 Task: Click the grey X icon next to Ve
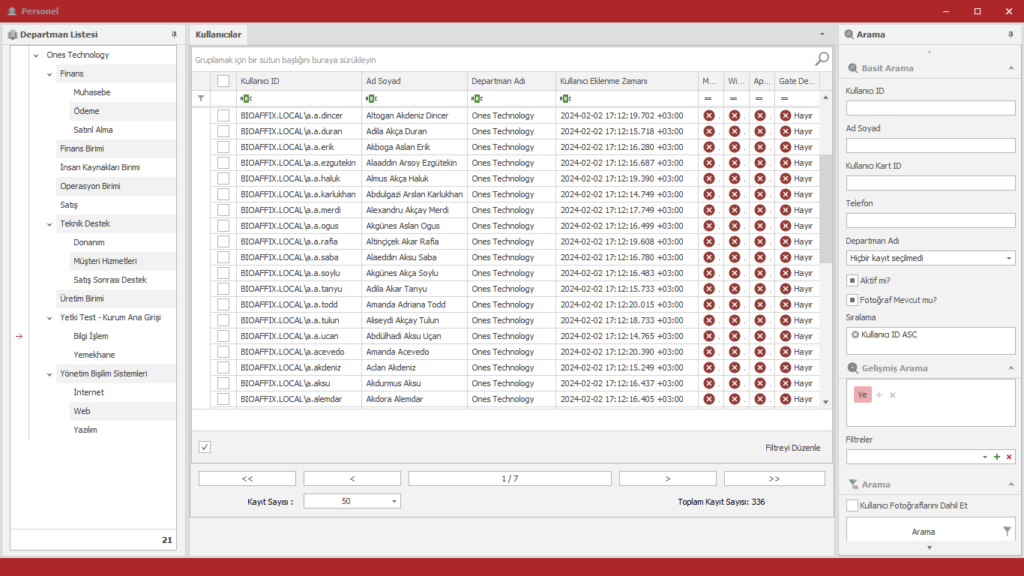[x=893, y=394]
